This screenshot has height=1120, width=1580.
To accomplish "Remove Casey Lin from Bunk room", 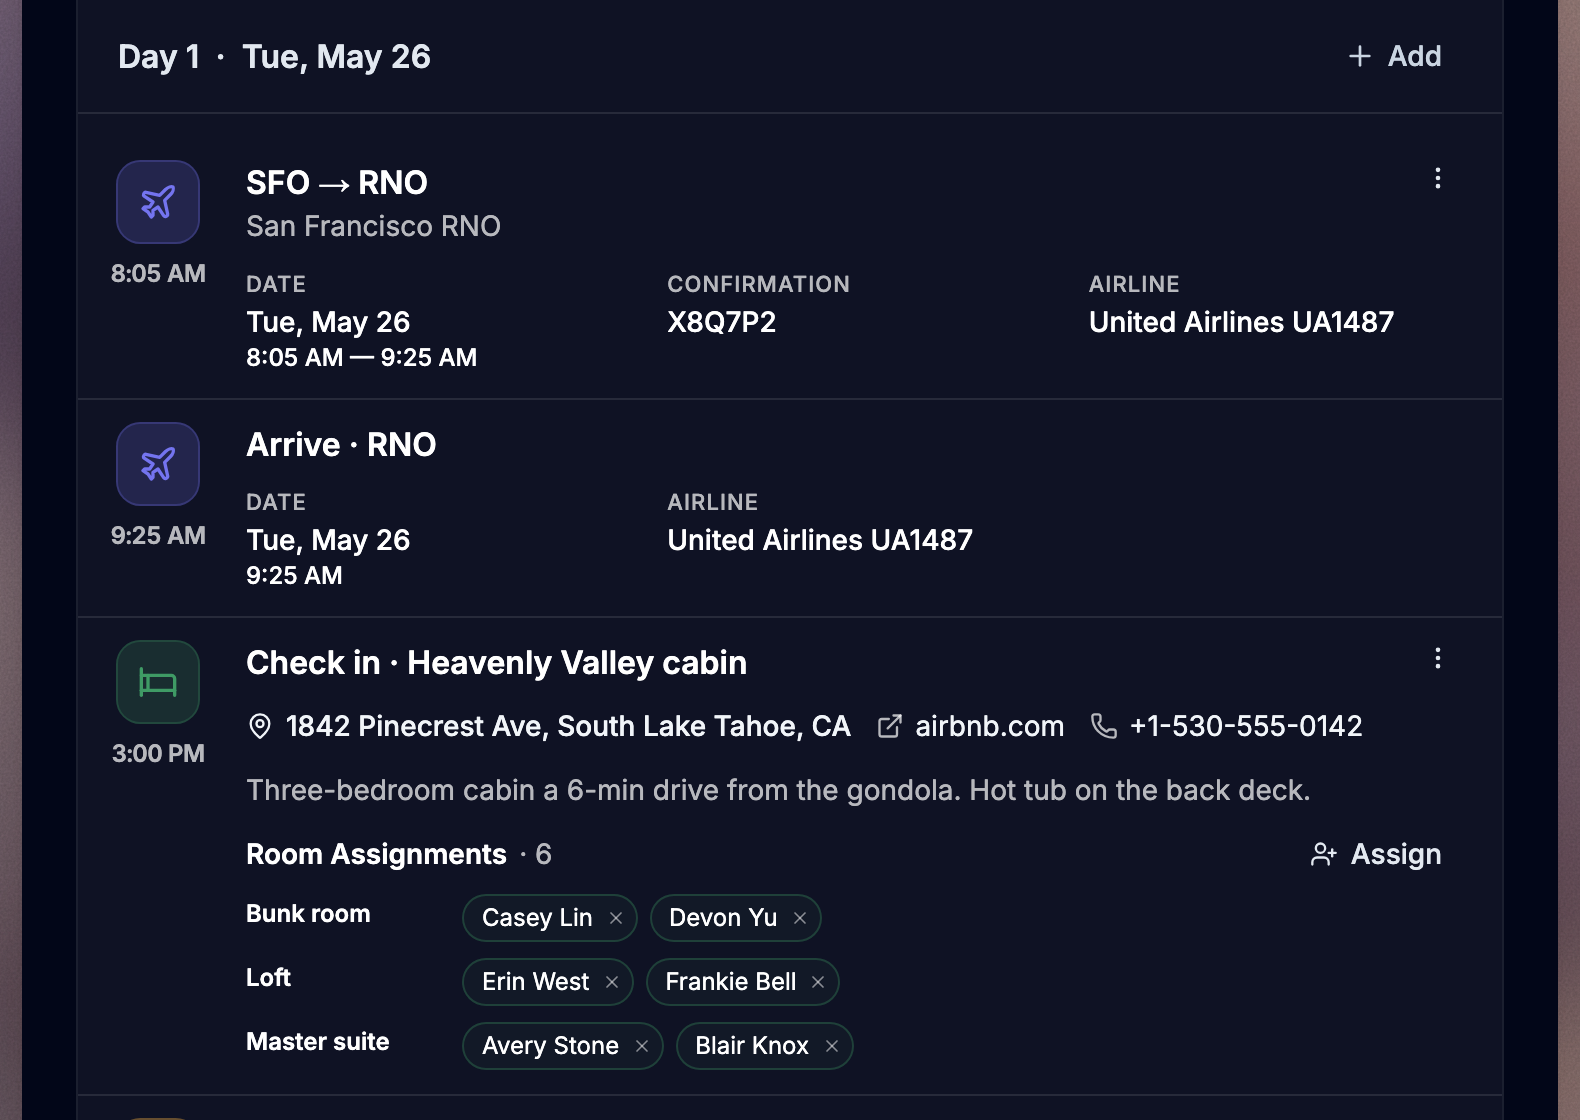I will tap(616, 918).
